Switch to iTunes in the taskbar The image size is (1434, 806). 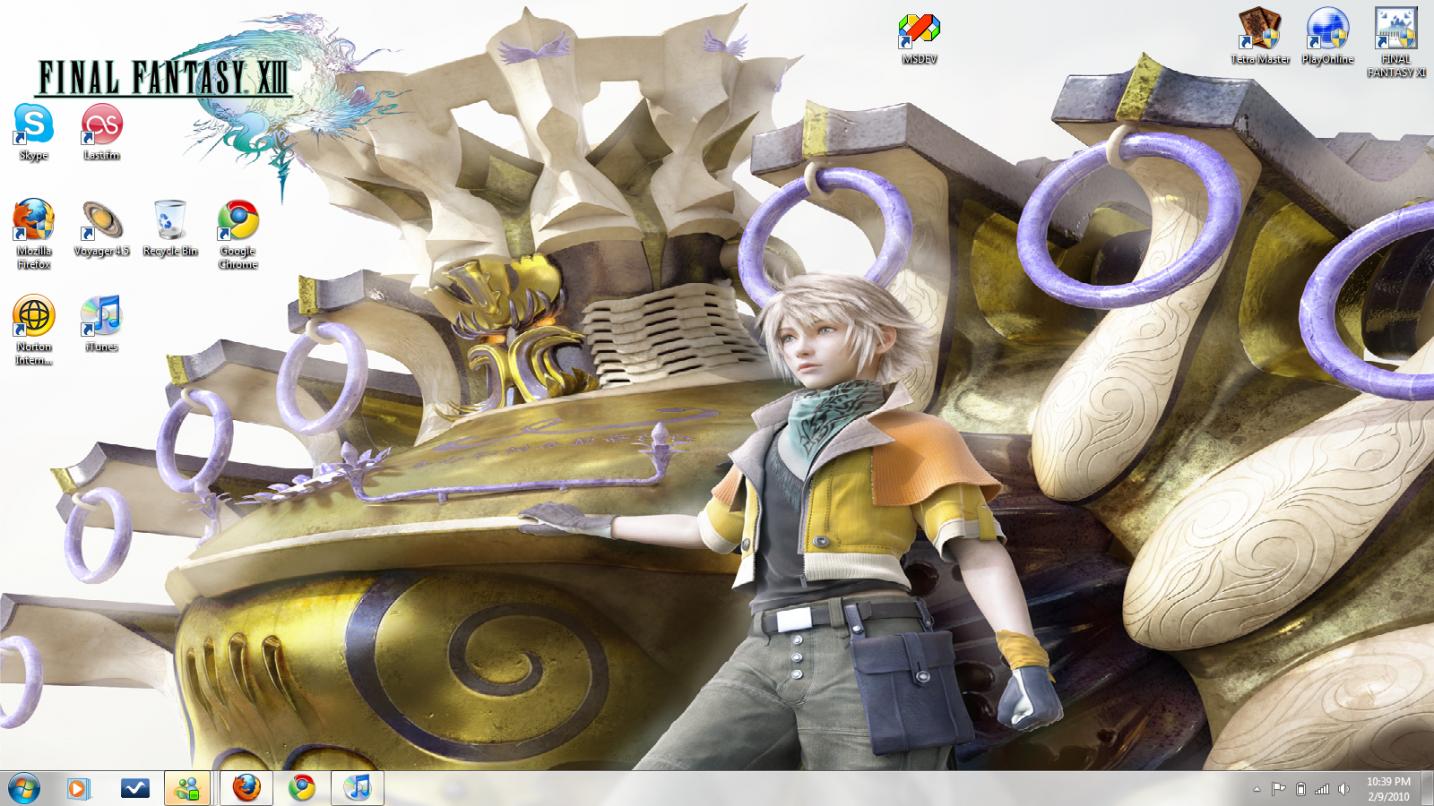[x=357, y=788]
